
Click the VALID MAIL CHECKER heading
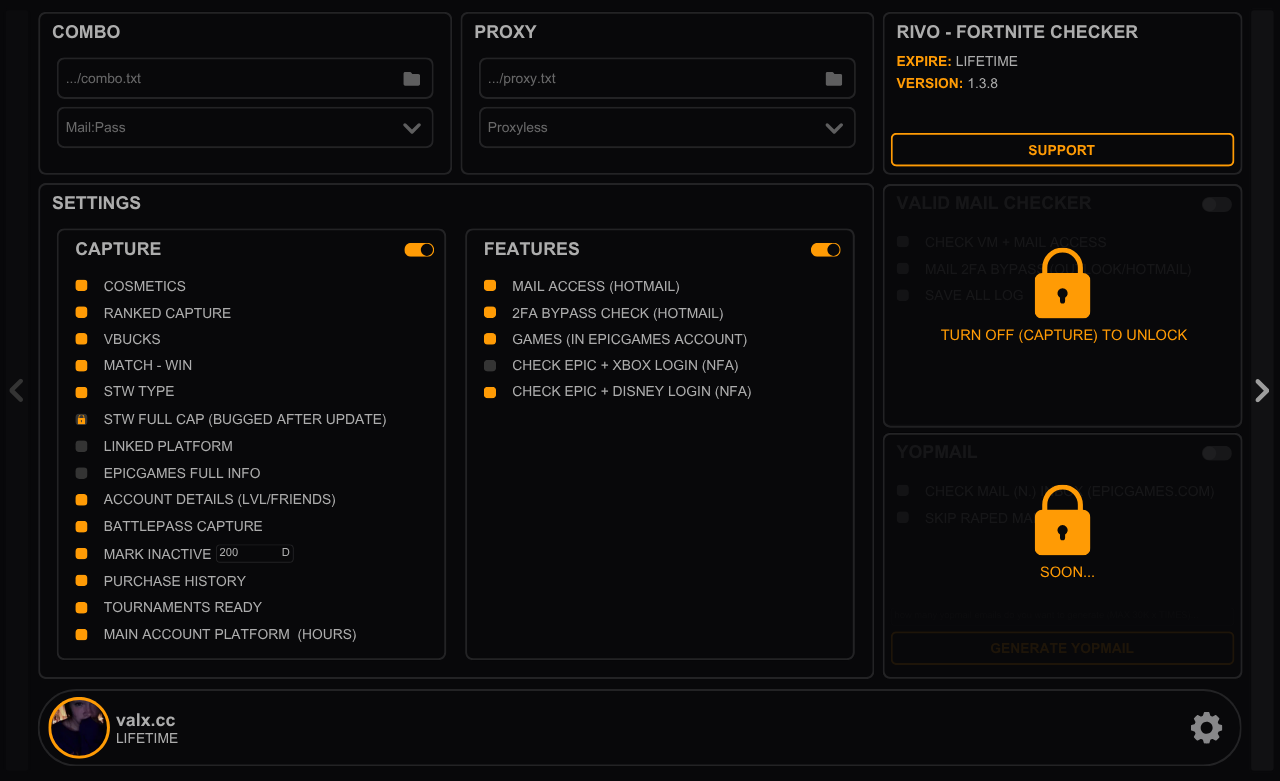tap(994, 203)
